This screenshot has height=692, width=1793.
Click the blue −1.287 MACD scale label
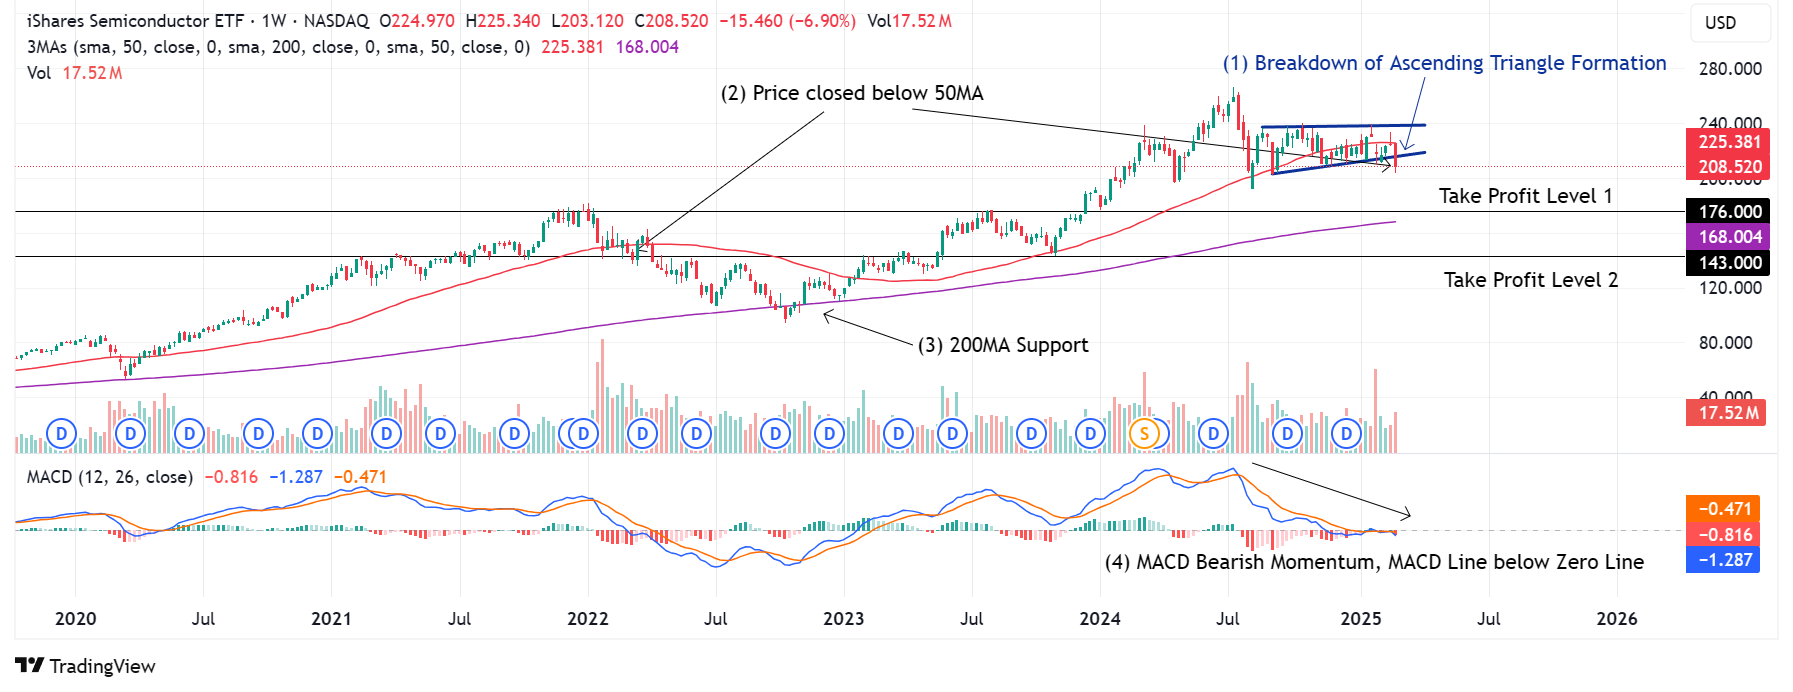click(x=1723, y=560)
